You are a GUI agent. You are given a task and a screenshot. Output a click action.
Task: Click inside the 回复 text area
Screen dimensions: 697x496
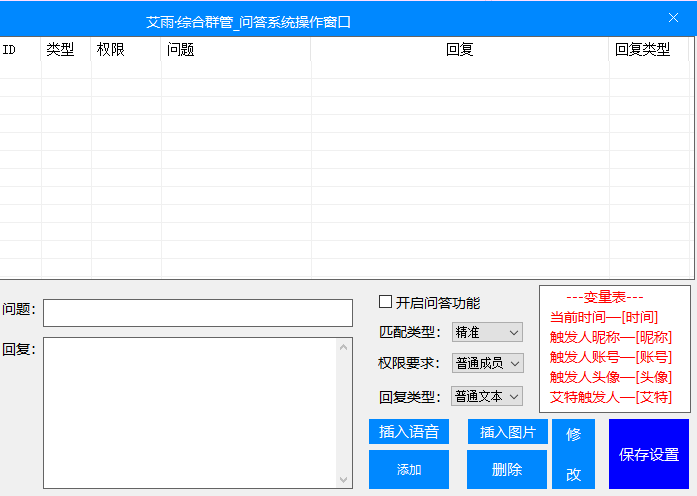[x=190, y=412]
